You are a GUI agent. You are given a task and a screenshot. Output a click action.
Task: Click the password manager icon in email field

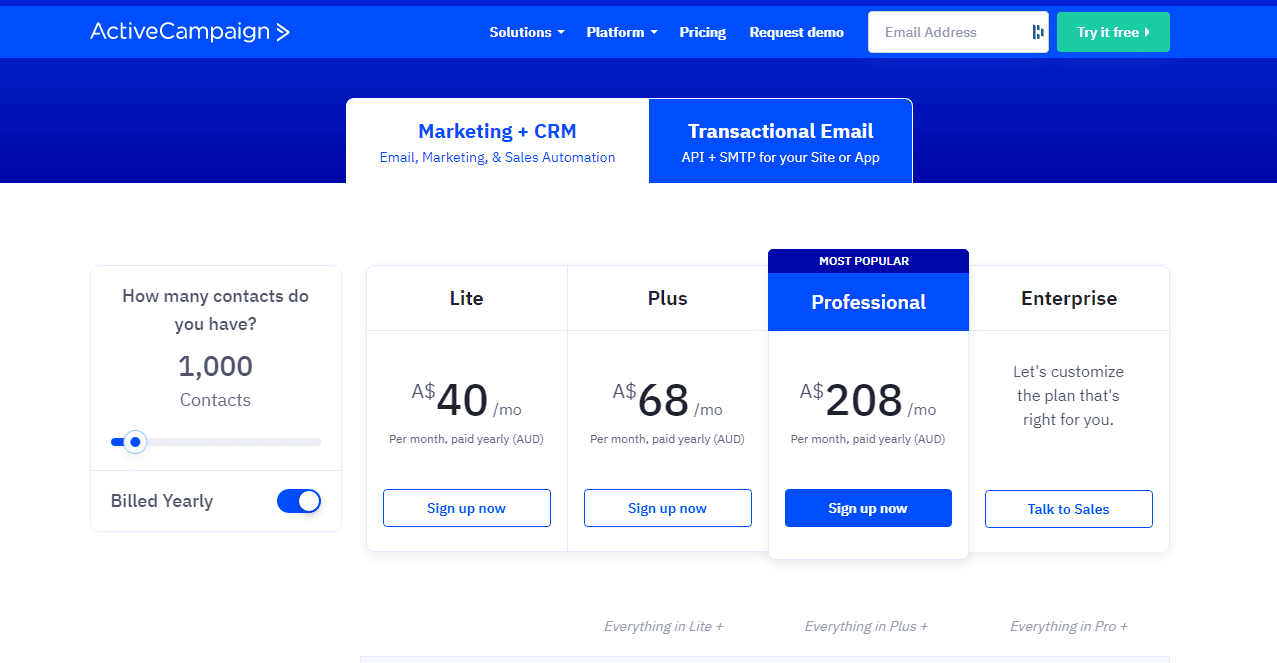(1037, 32)
